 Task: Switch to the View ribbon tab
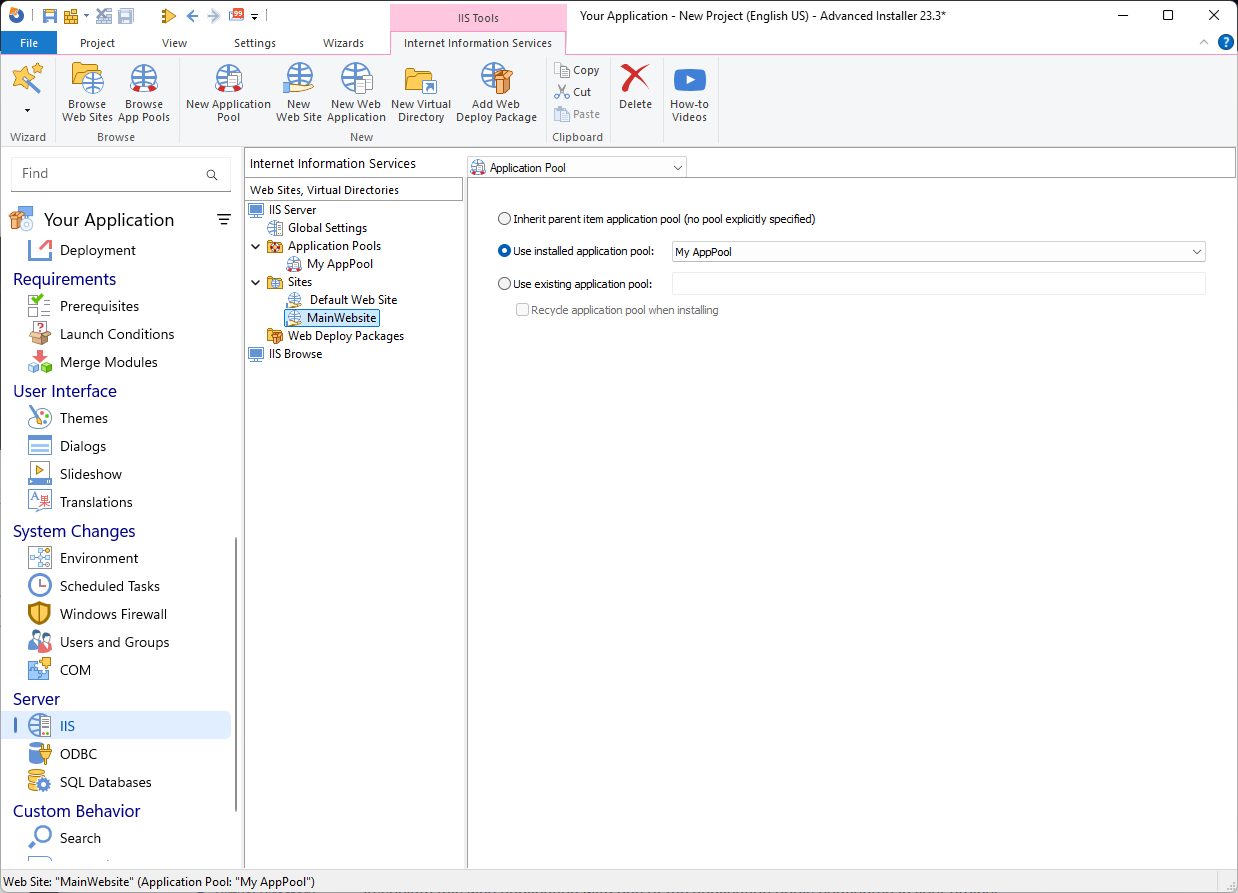pyautogui.click(x=174, y=43)
